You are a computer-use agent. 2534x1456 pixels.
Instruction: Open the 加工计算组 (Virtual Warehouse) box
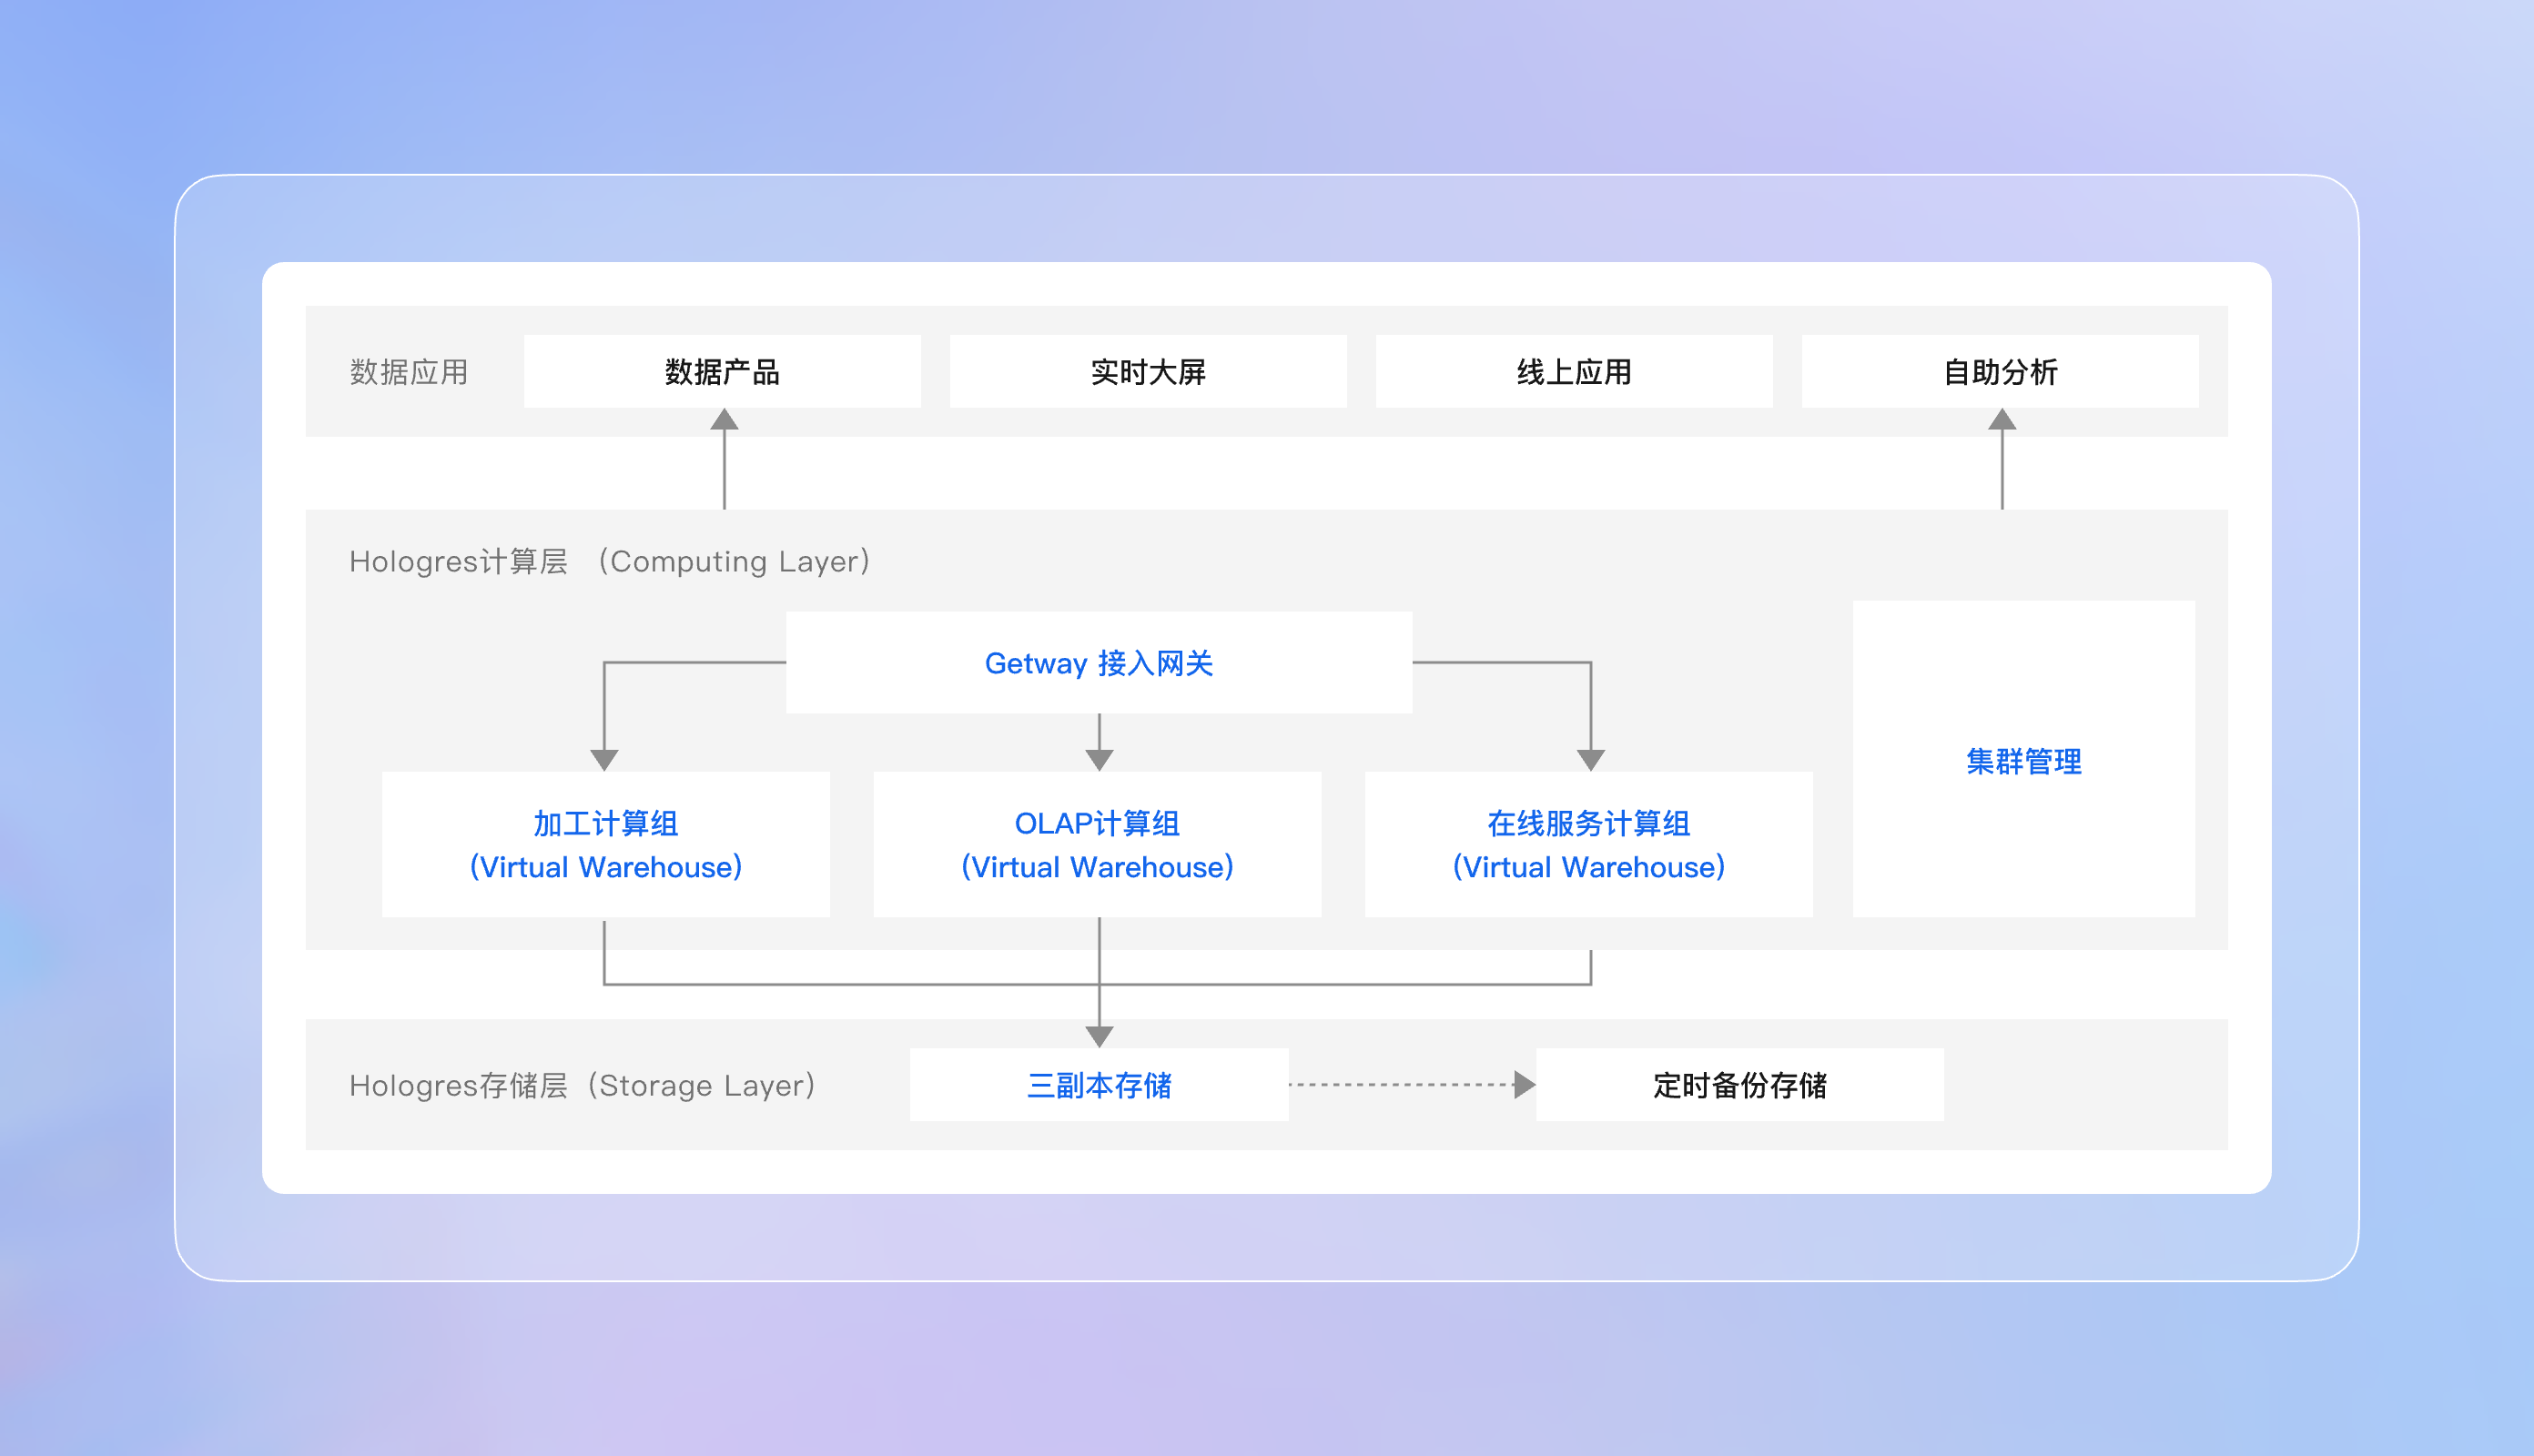coord(606,844)
